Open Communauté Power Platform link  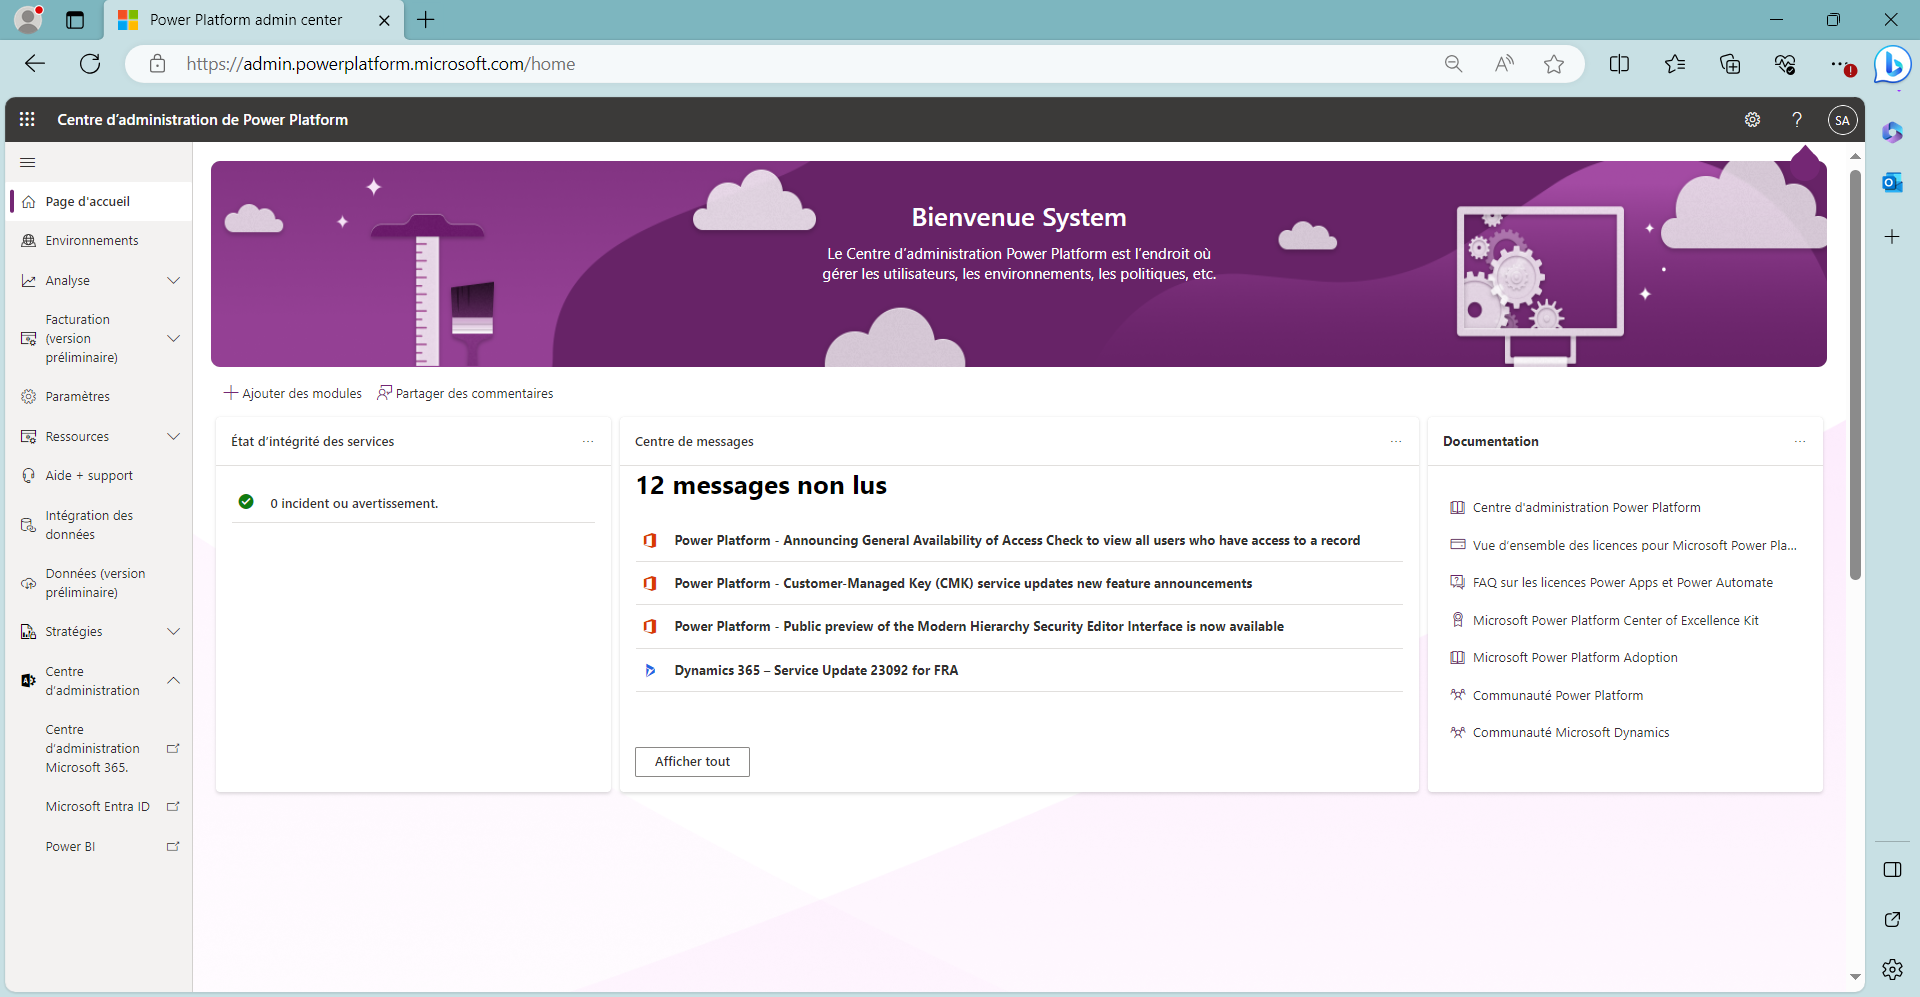point(1557,696)
